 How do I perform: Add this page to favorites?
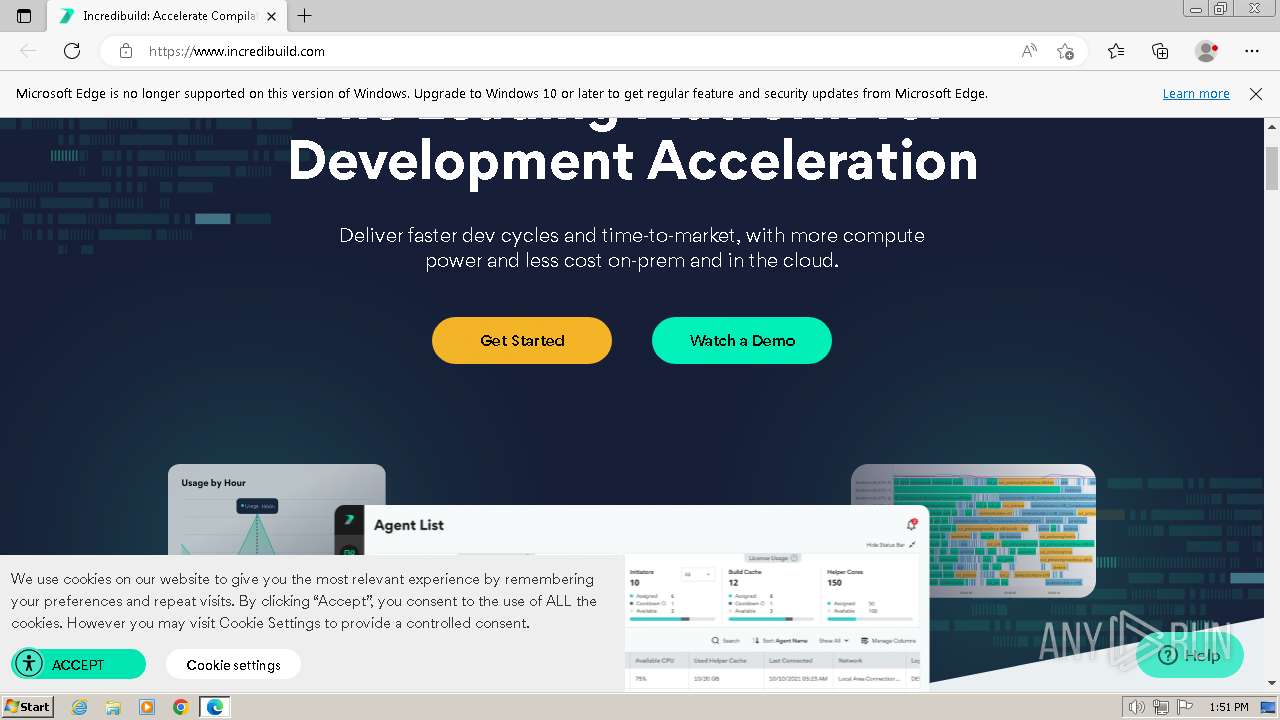tap(1065, 51)
